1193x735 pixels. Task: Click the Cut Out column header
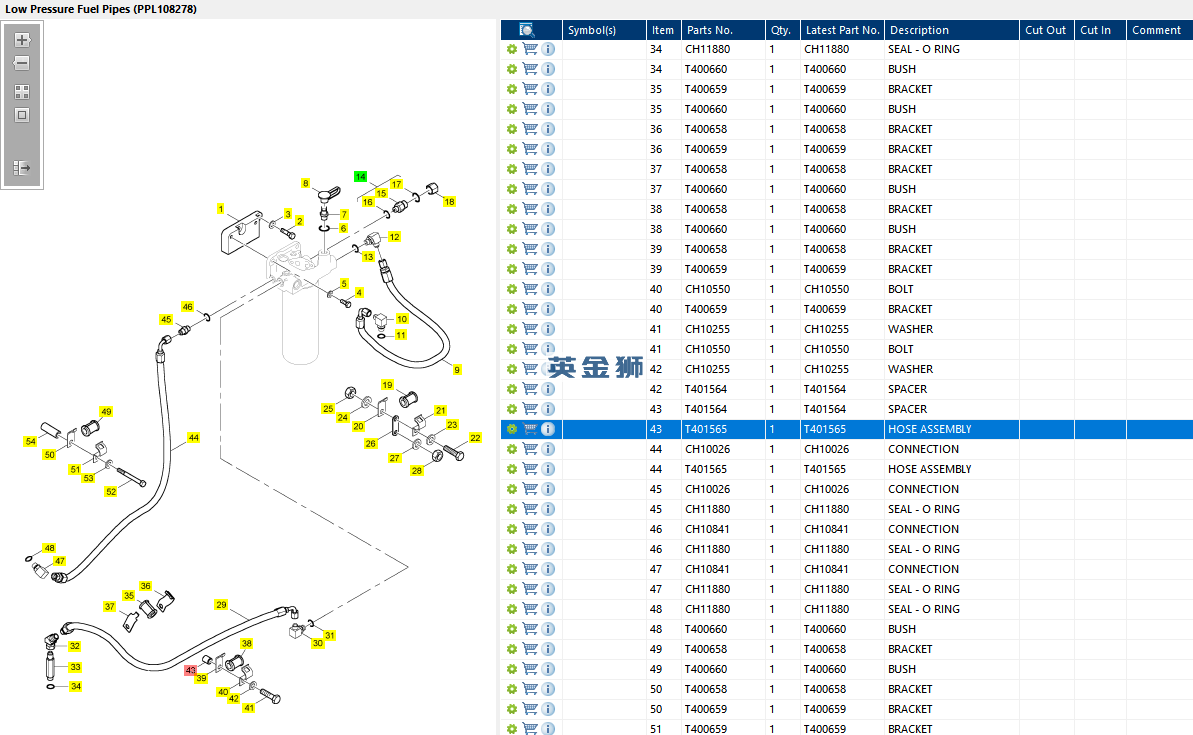click(1046, 30)
